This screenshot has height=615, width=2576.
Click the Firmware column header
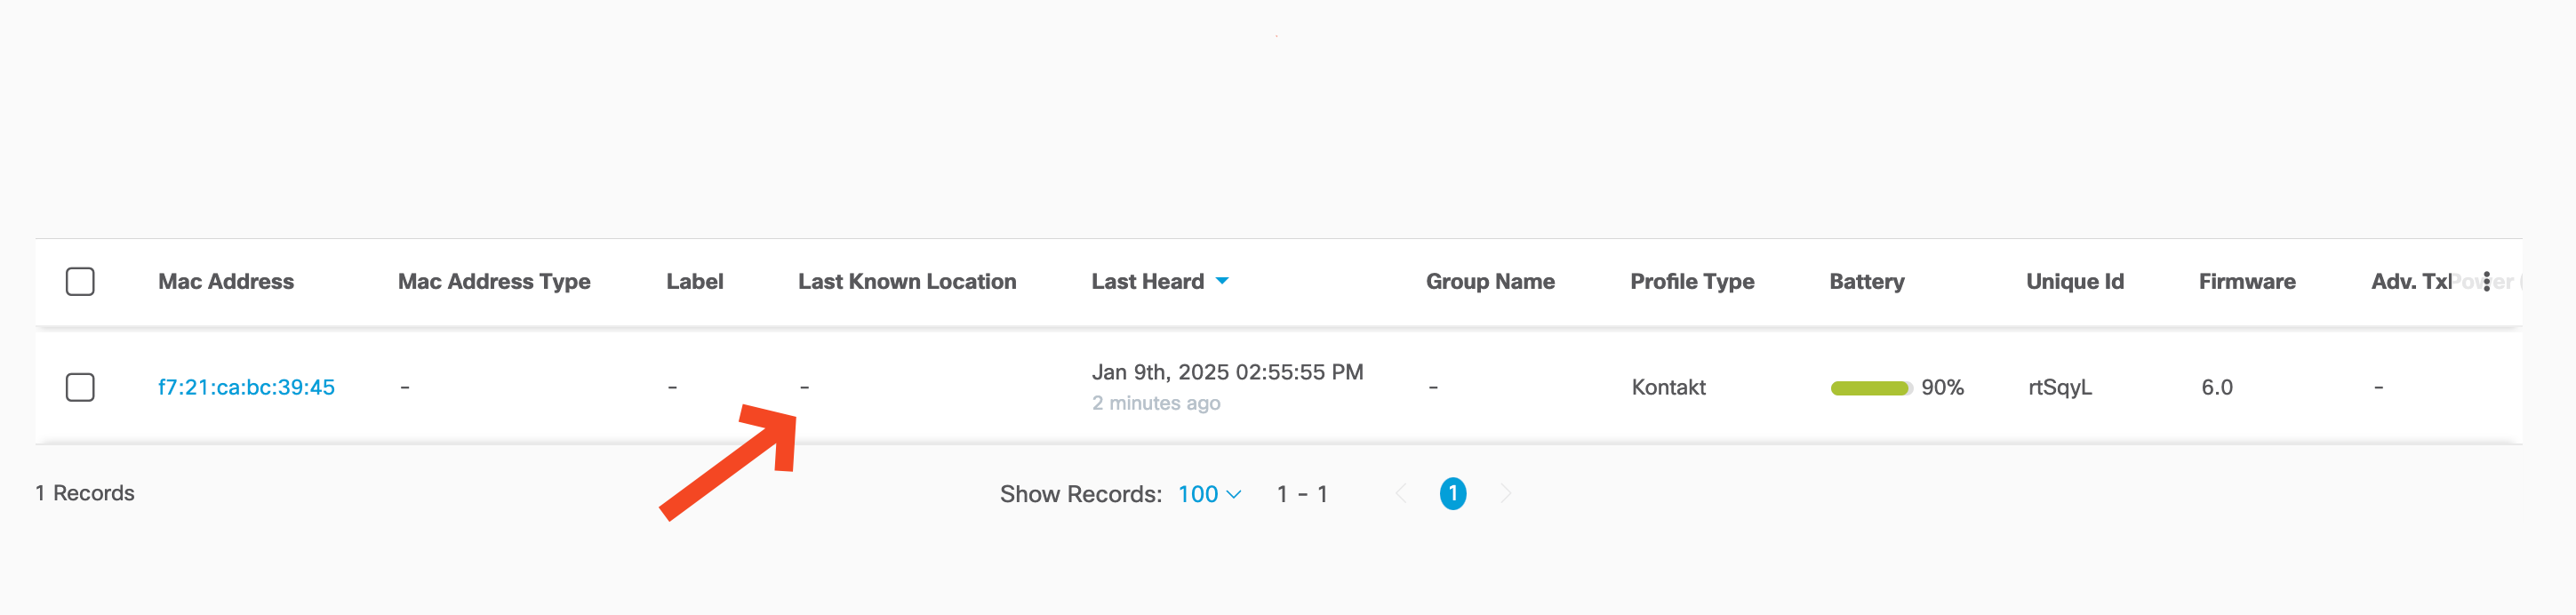[2247, 282]
